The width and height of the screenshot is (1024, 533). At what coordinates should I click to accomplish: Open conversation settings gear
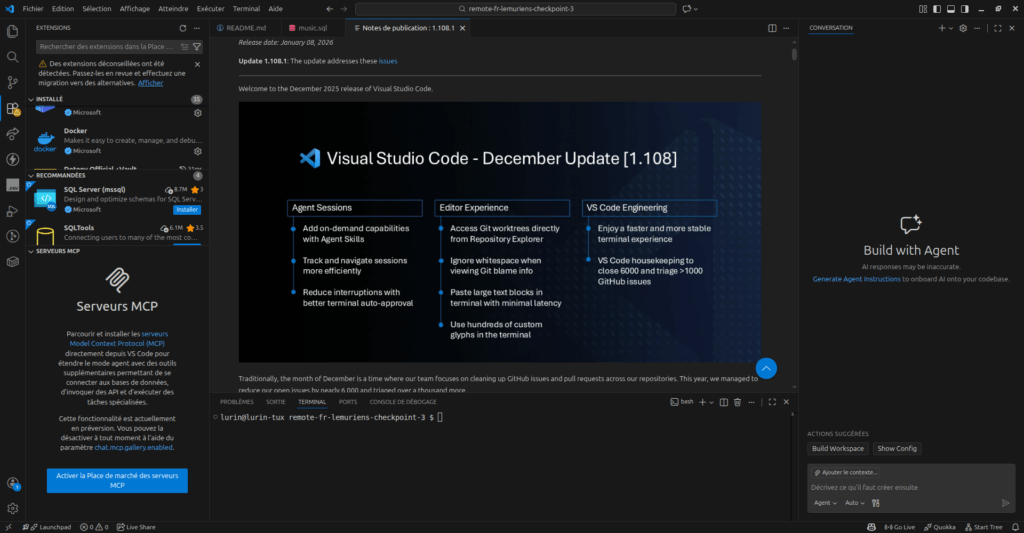(963, 28)
